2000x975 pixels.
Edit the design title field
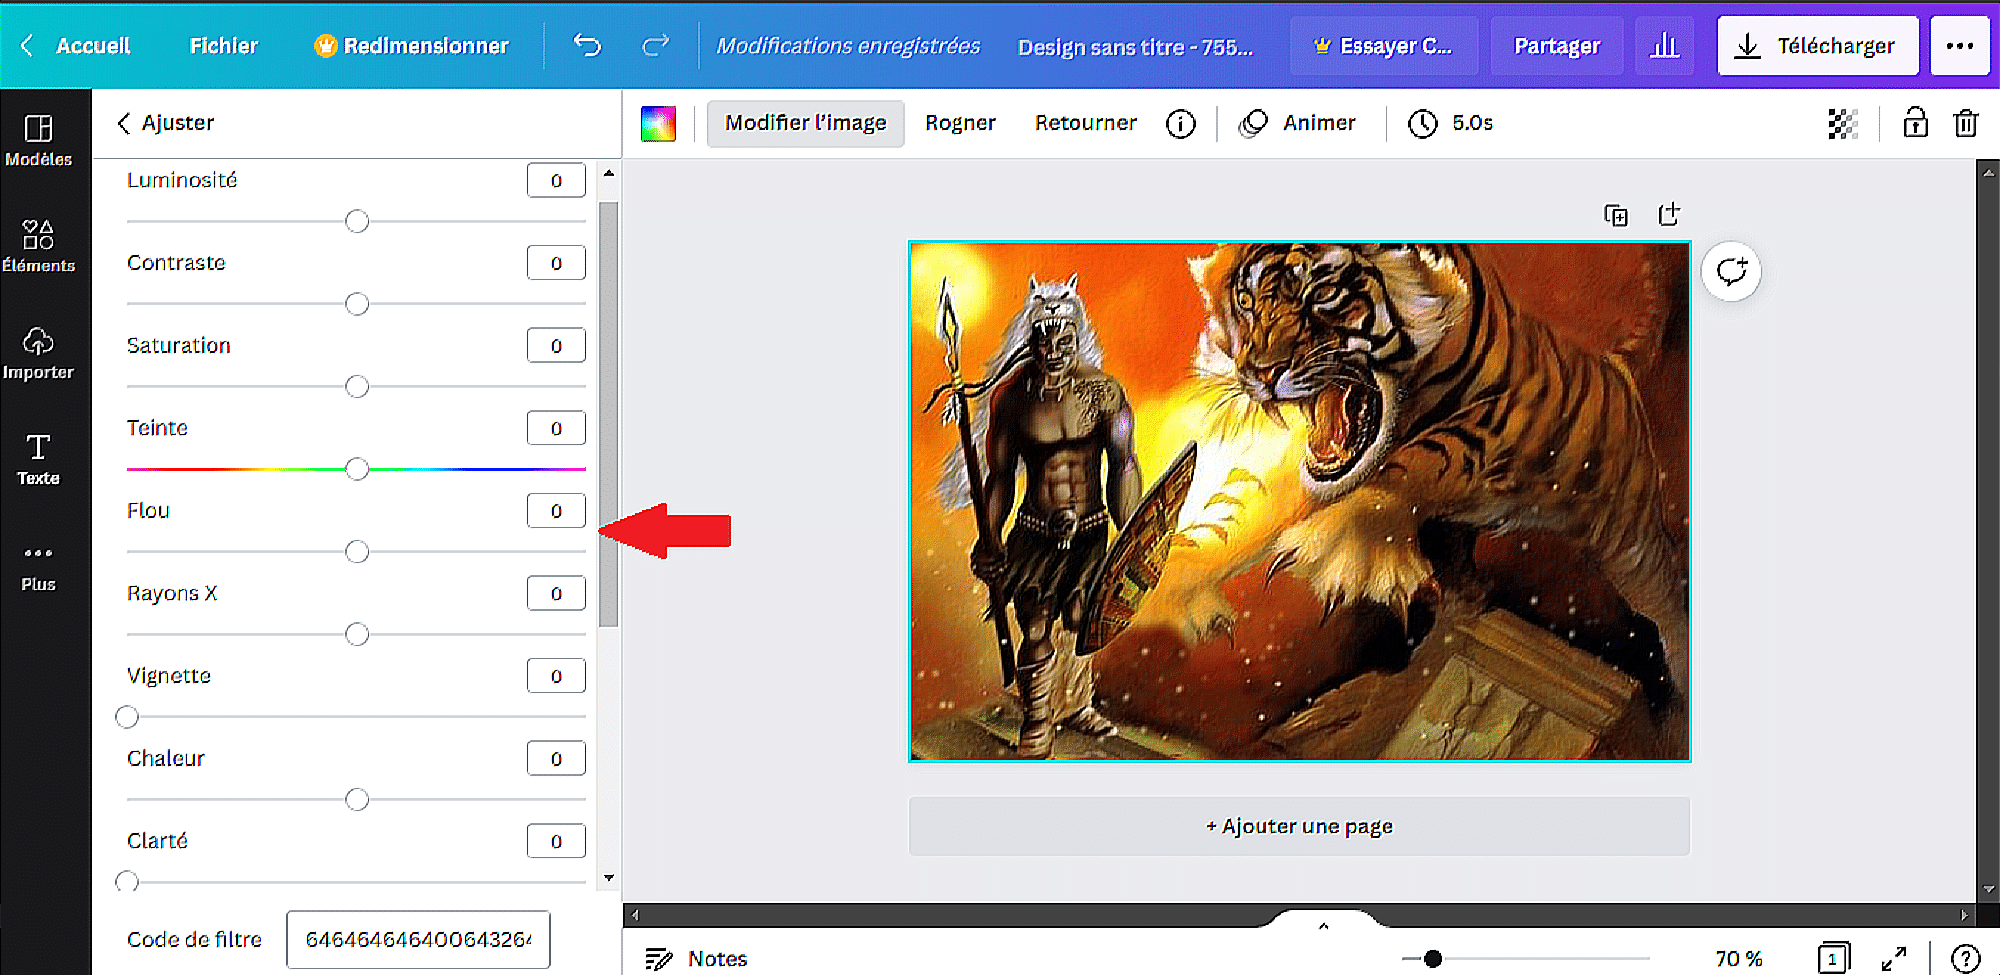click(1135, 46)
